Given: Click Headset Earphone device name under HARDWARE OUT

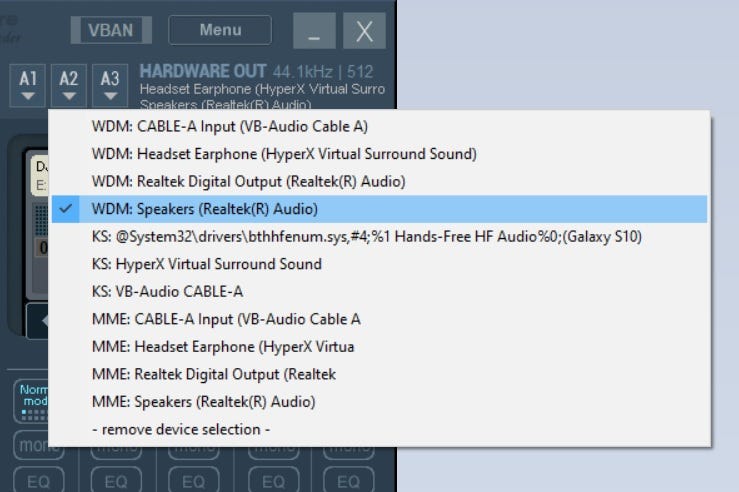Looking at the screenshot, I should [x=262, y=89].
